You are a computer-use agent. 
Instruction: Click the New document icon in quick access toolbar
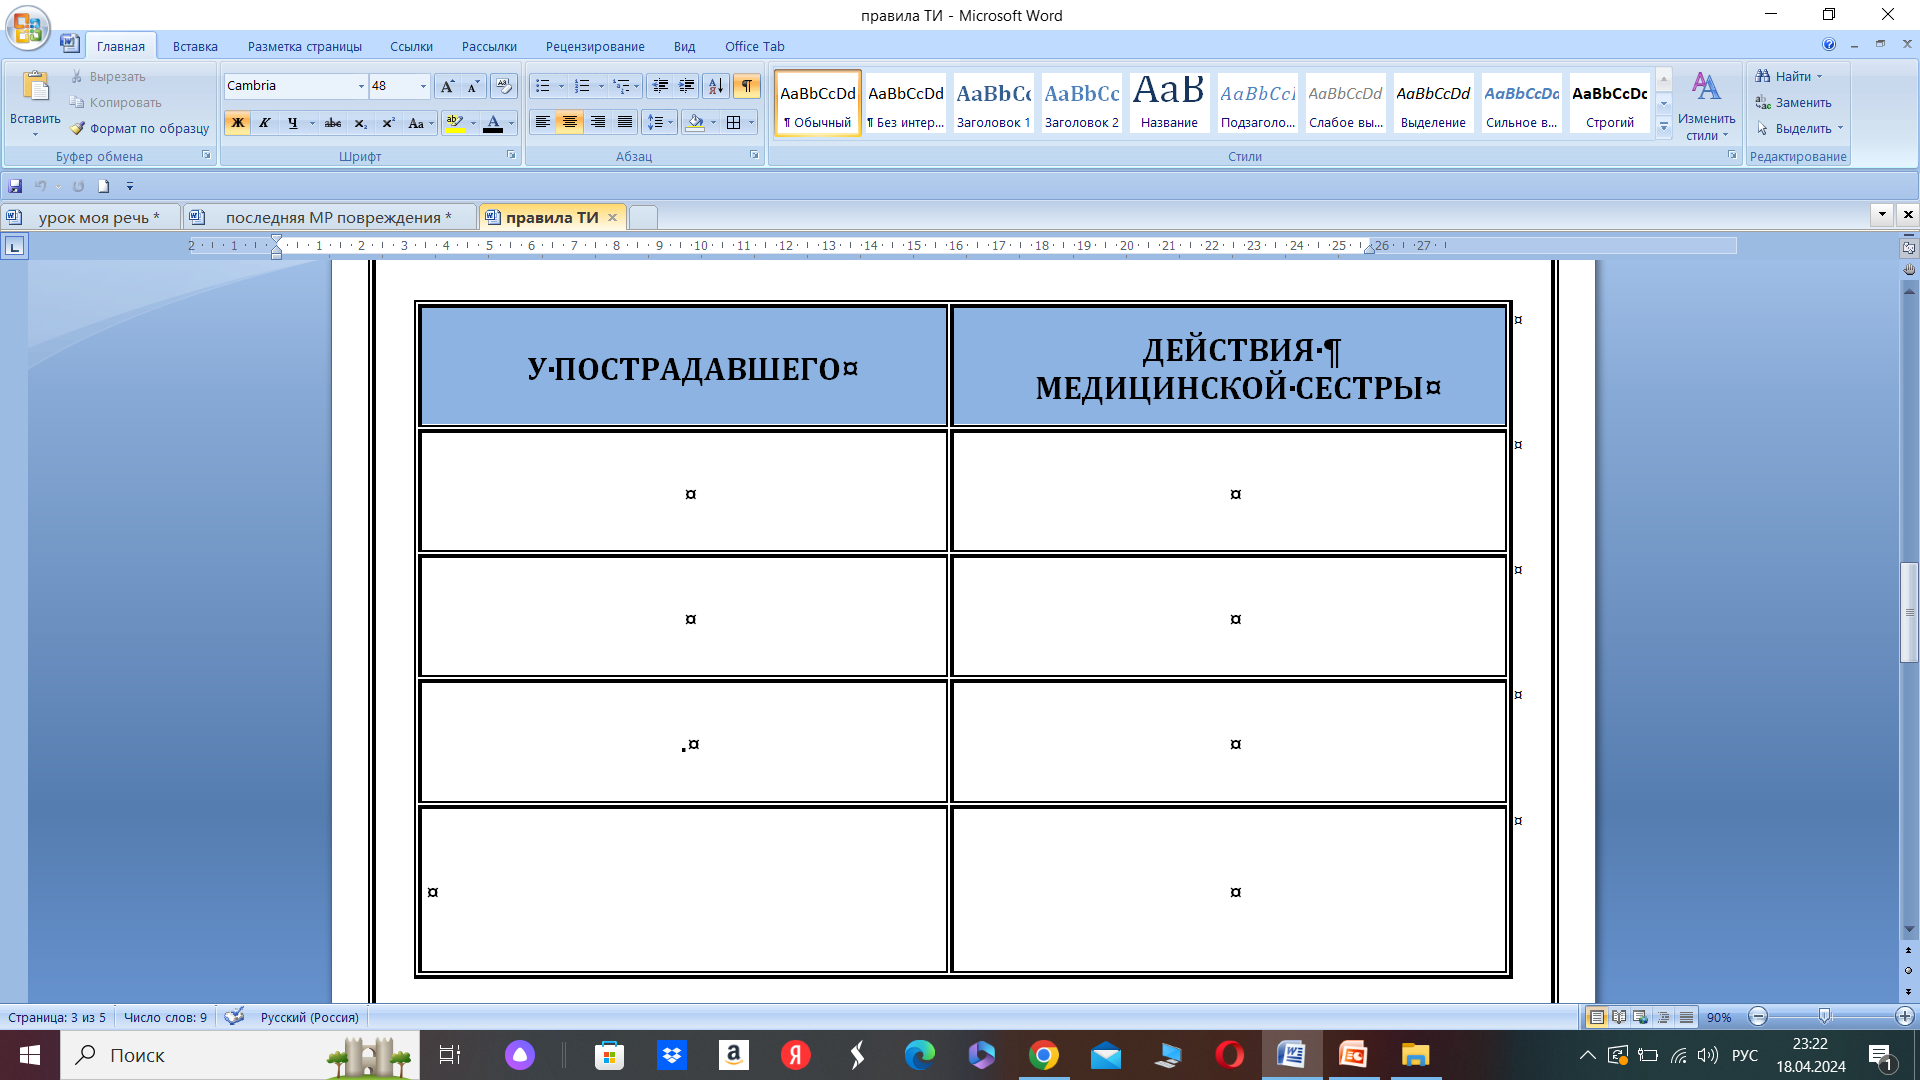click(103, 186)
